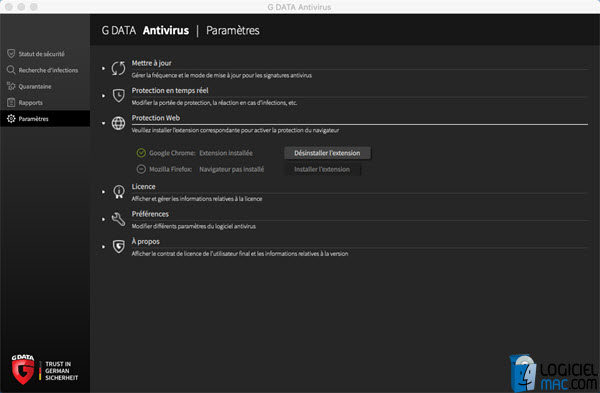The height and width of the screenshot is (393, 600).
Task: Click the Licence heading
Action: tap(143, 186)
